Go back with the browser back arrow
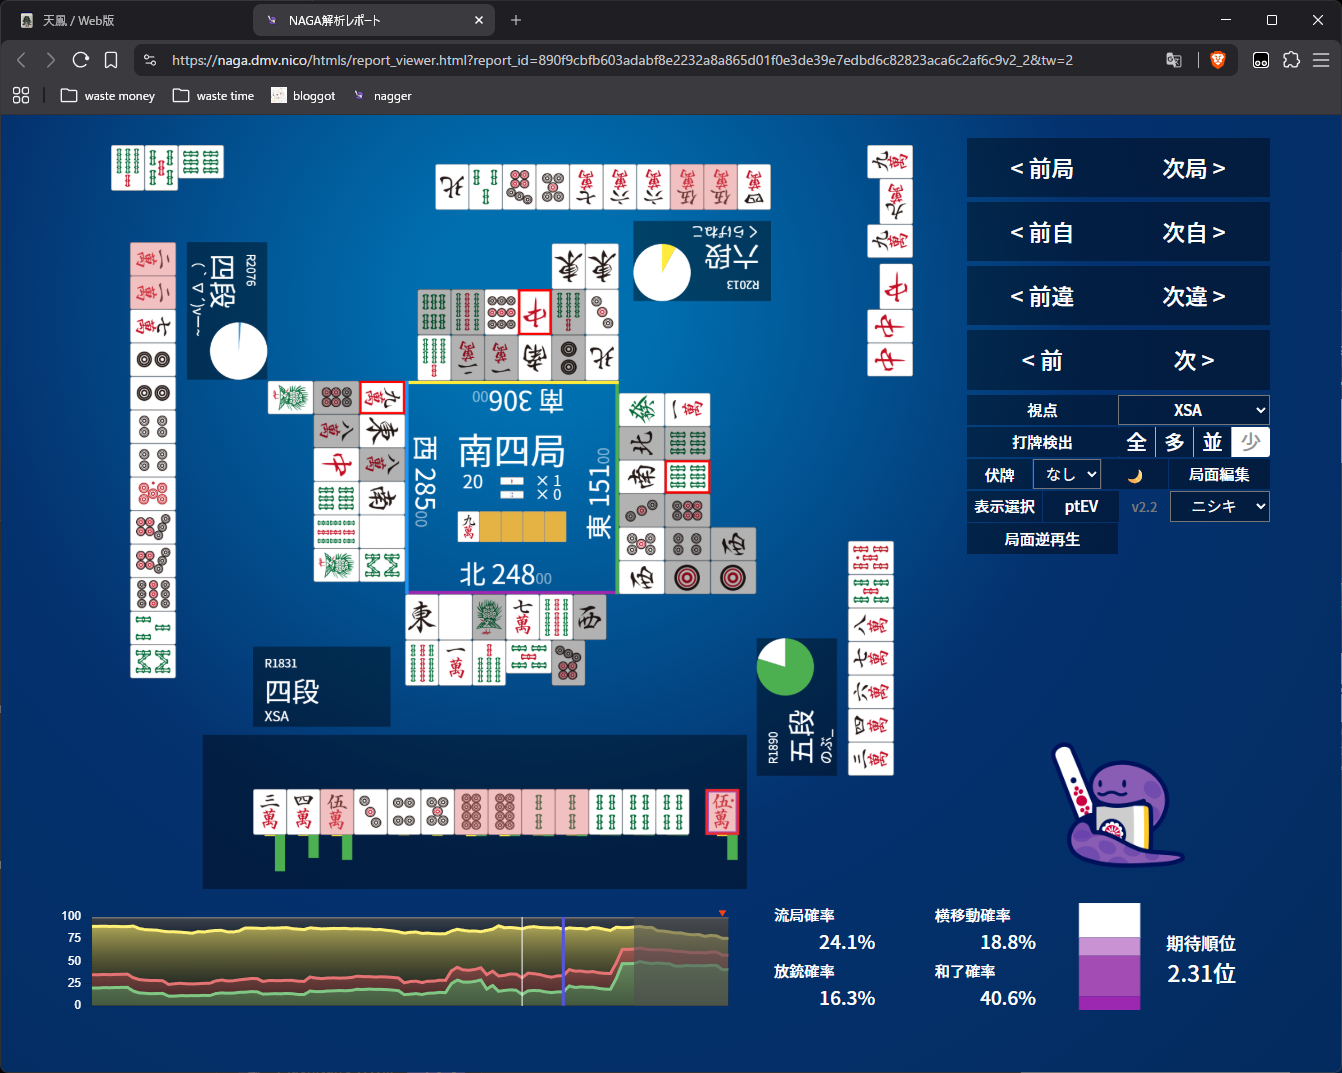This screenshot has width=1342, height=1073. click(x=21, y=60)
